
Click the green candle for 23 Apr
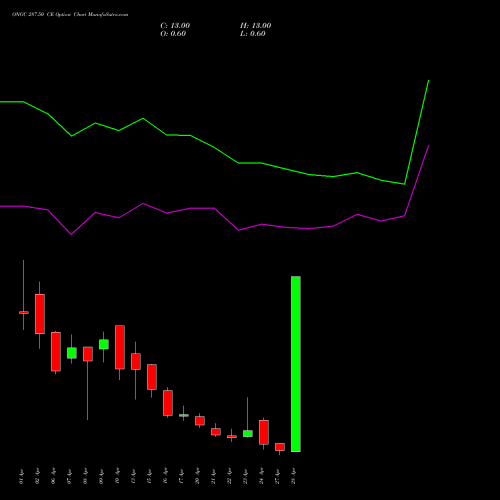coord(248,433)
